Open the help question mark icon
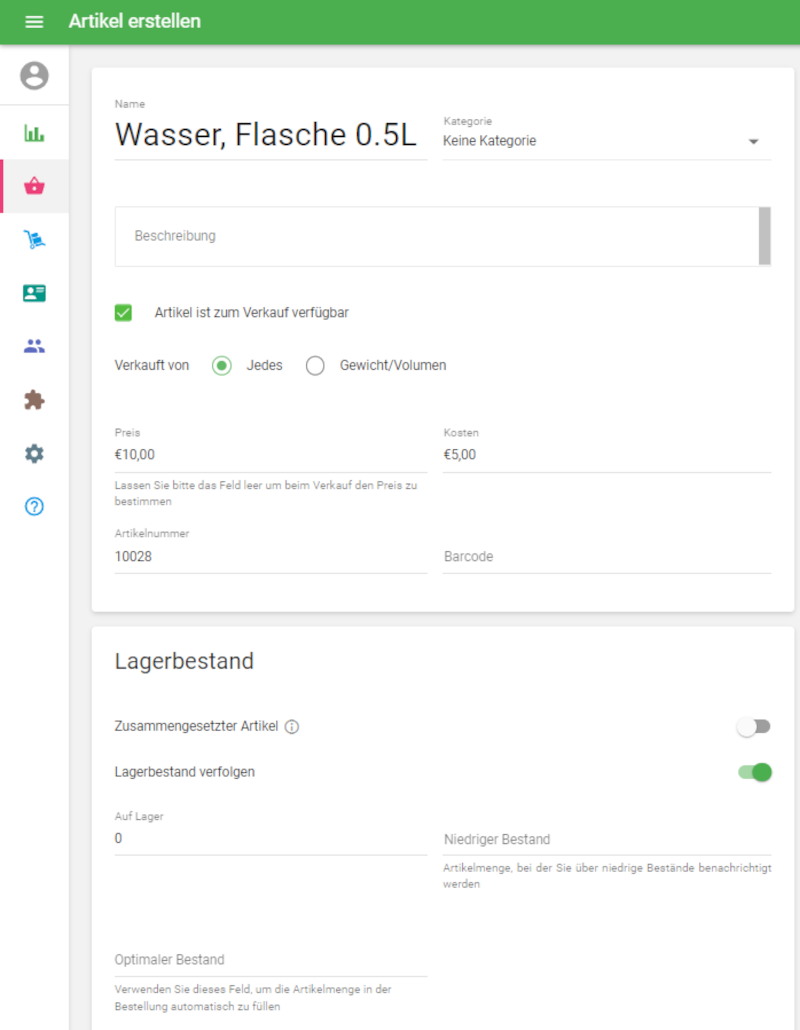 [x=34, y=506]
